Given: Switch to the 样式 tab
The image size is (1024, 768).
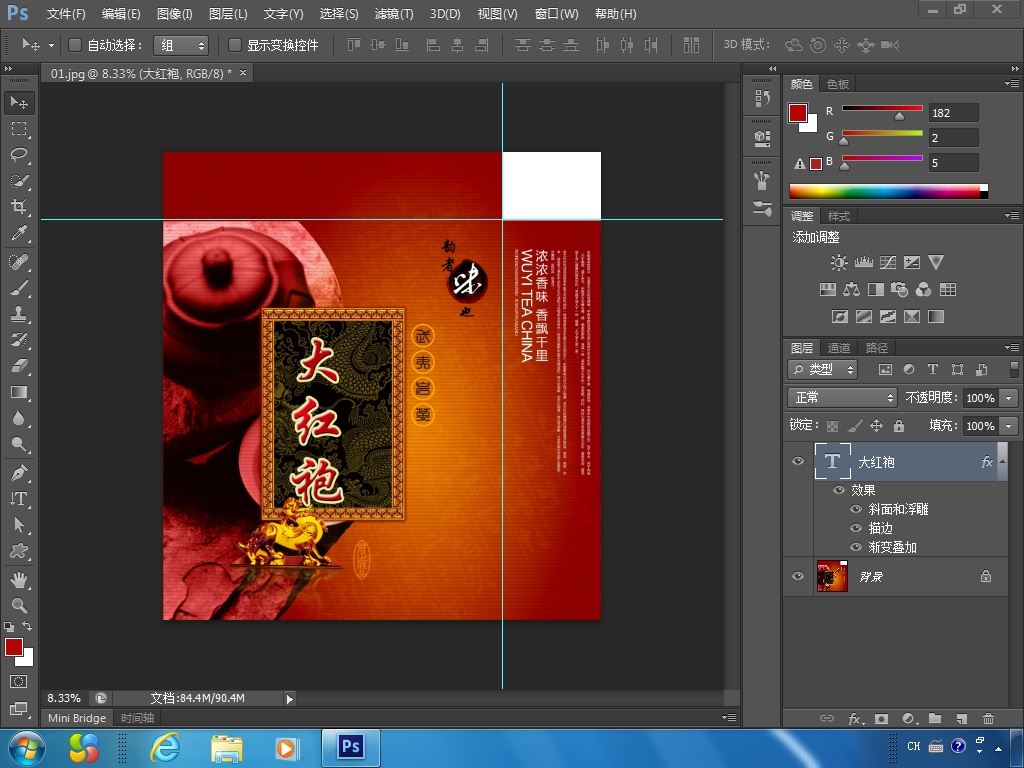Looking at the screenshot, I should (x=839, y=216).
